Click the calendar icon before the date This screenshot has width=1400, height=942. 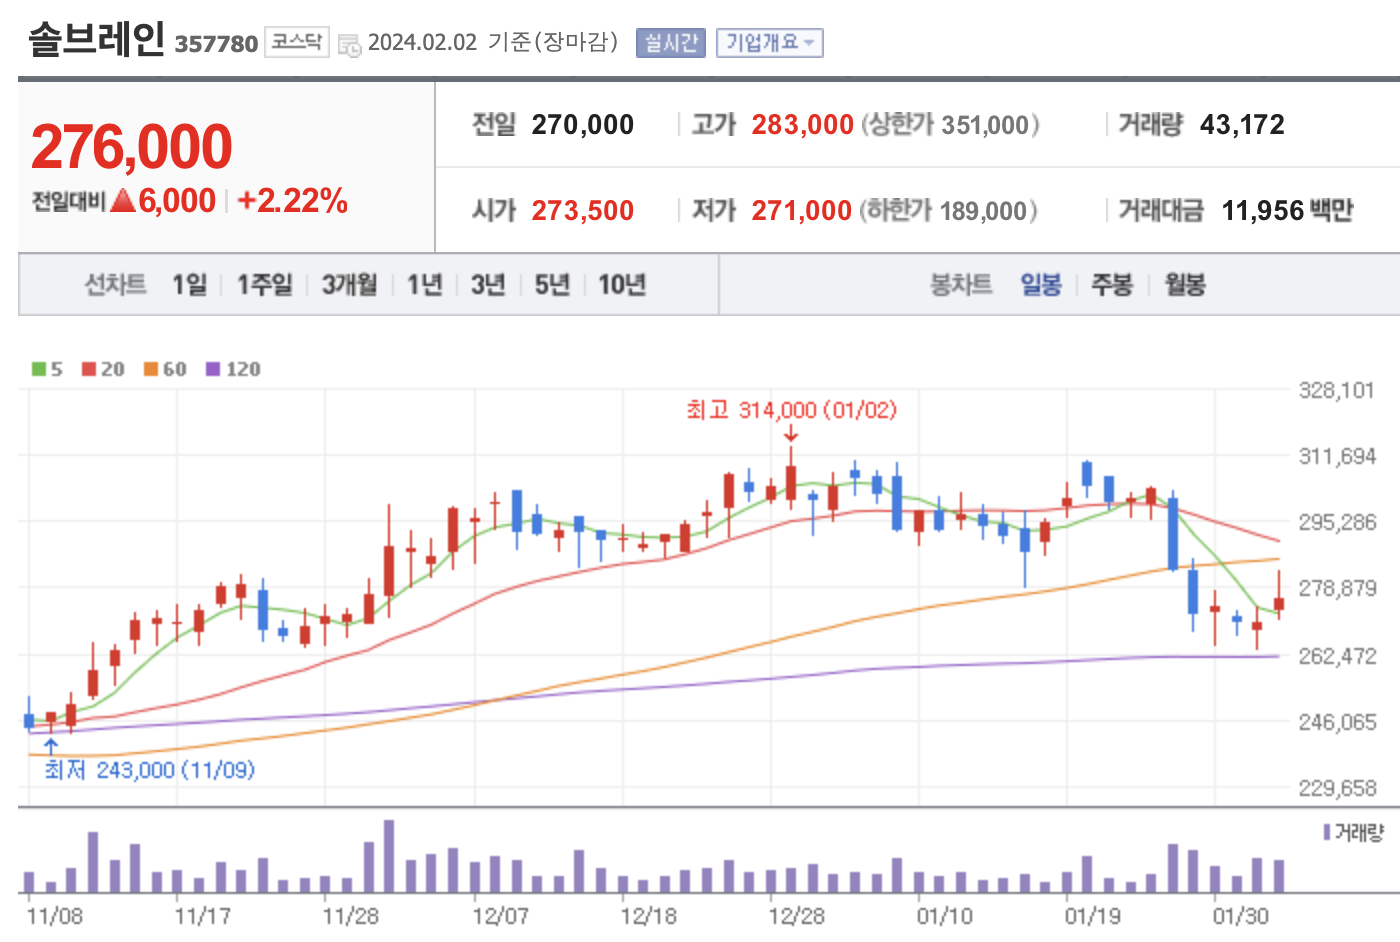tap(349, 45)
